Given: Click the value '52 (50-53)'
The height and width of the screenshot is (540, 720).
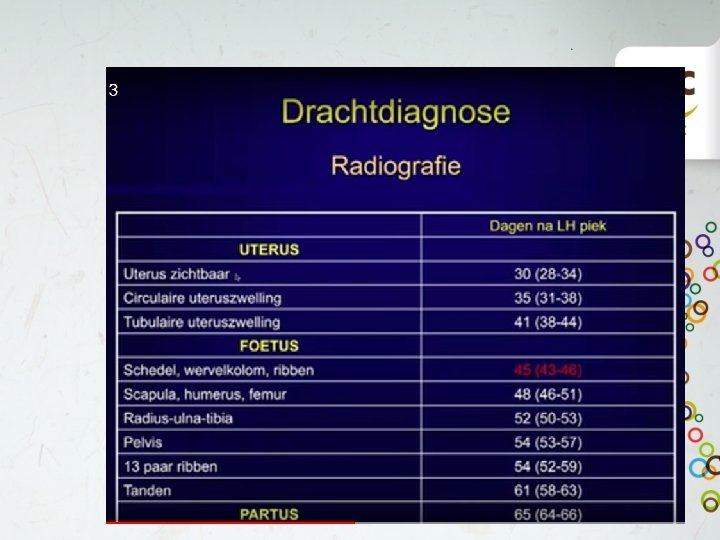Looking at the screenshot, I should click(x=548, y=418).
